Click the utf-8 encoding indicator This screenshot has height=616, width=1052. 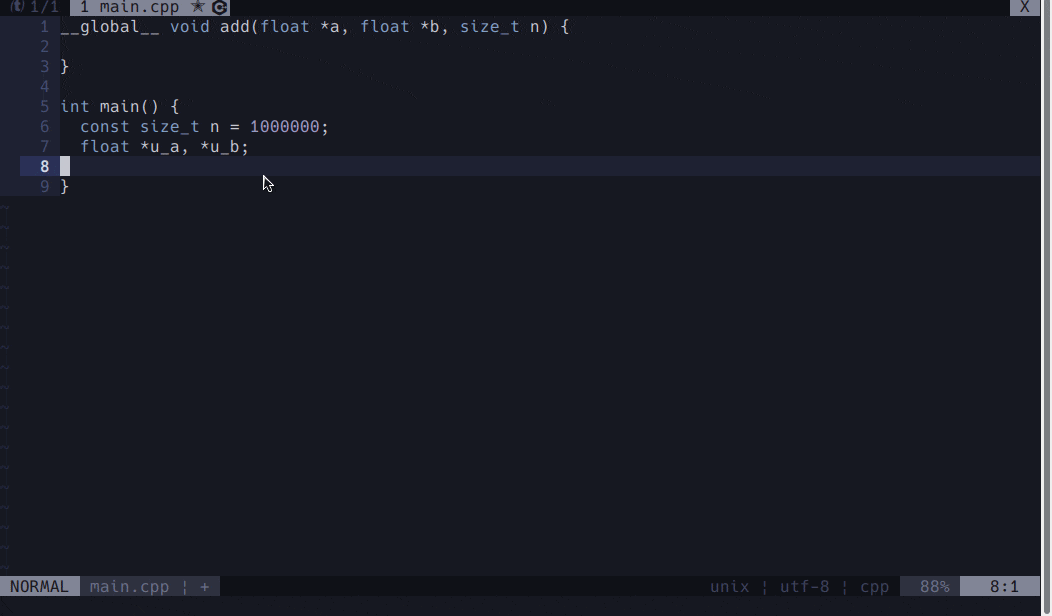coord(804,586)
